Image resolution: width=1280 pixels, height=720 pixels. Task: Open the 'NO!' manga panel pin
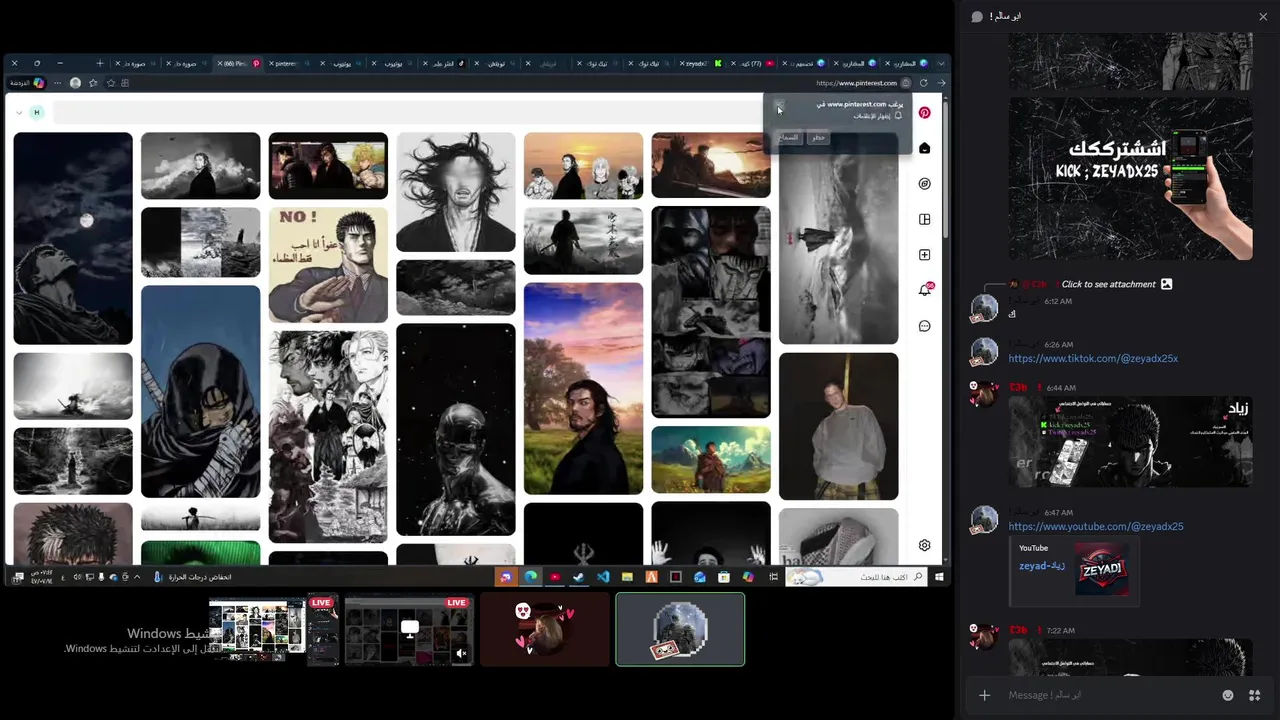[328, 265]
